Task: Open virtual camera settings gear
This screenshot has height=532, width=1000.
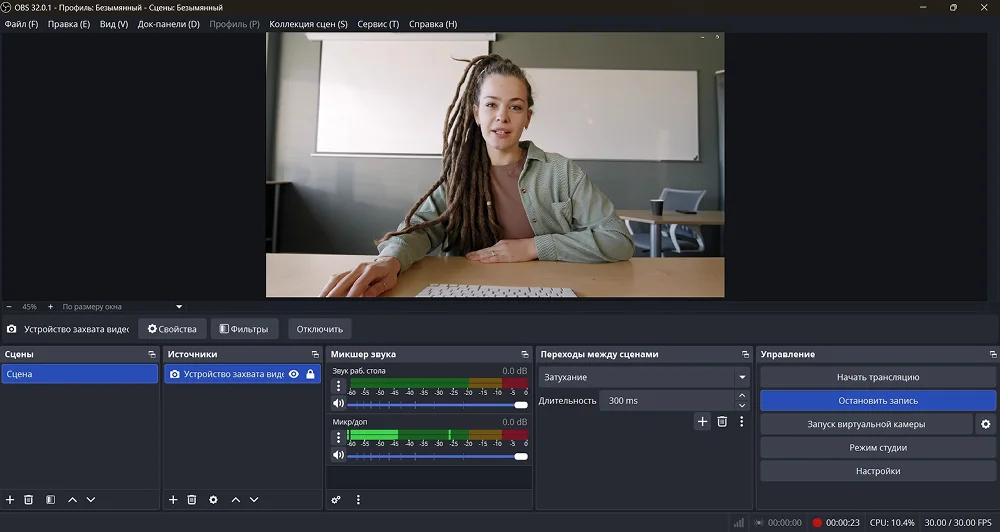Action: click(985, 424)
